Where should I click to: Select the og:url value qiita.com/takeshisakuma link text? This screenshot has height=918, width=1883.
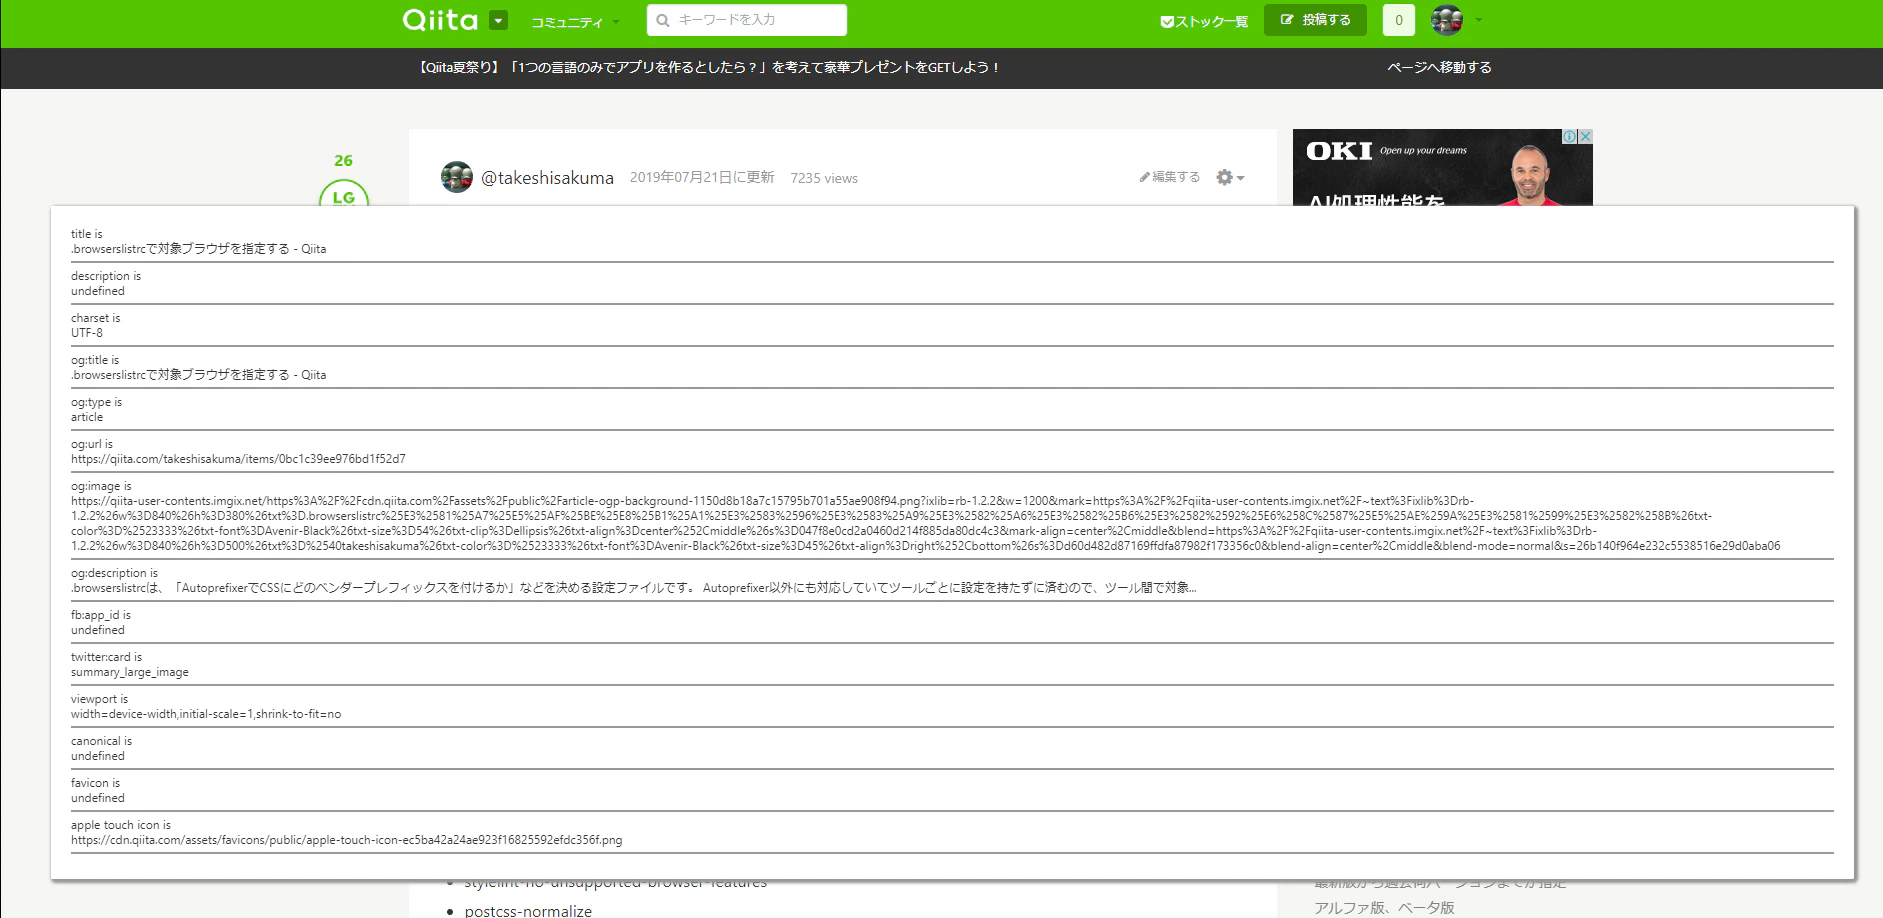point(238,459)
